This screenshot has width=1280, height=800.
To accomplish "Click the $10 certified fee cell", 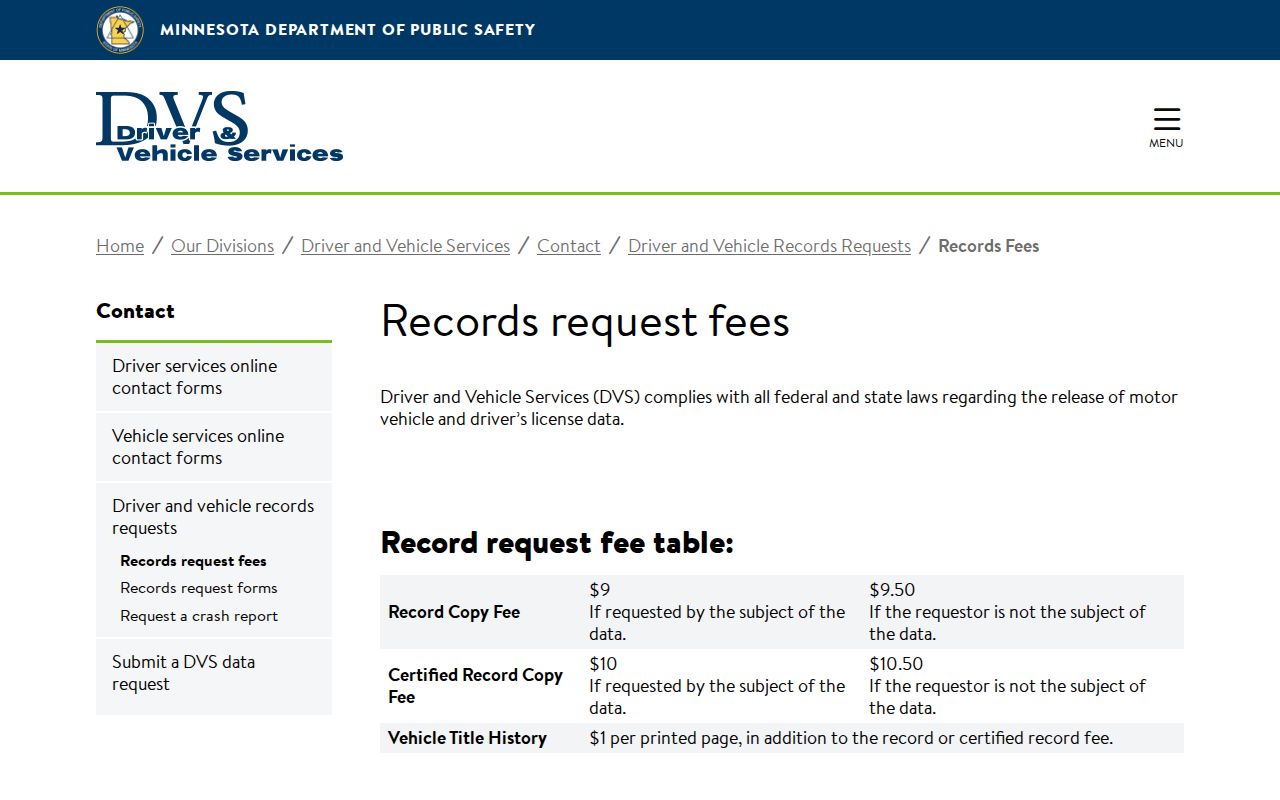I will 721,686.
